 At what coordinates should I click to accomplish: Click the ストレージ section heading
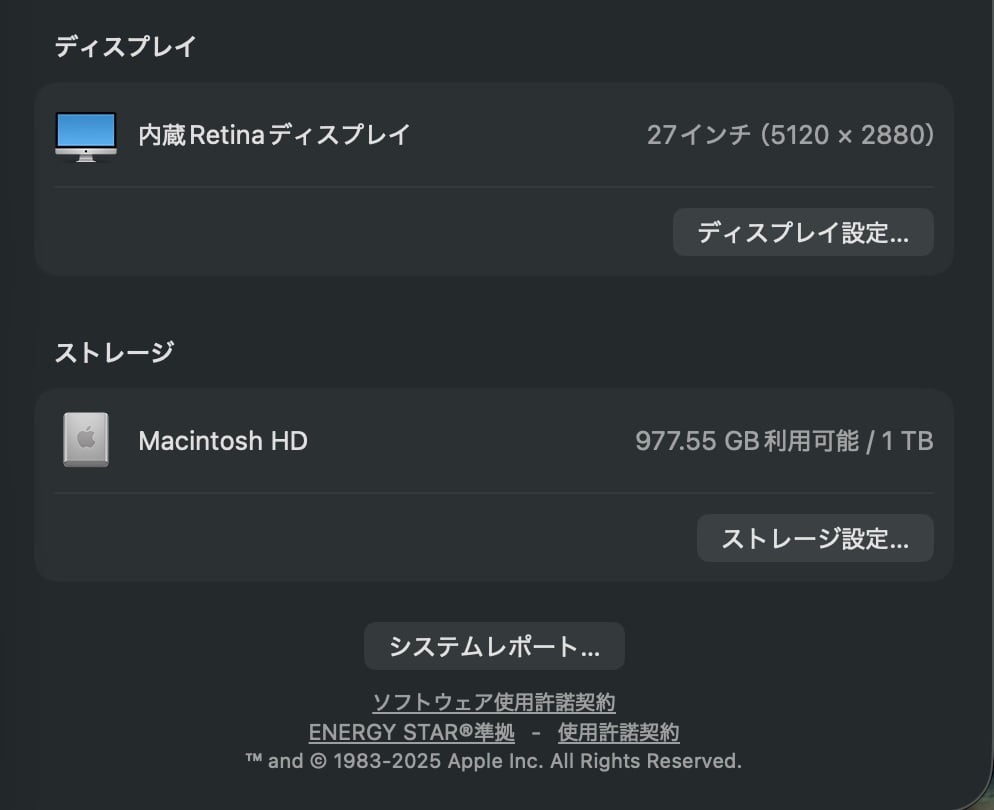(114, 352)
